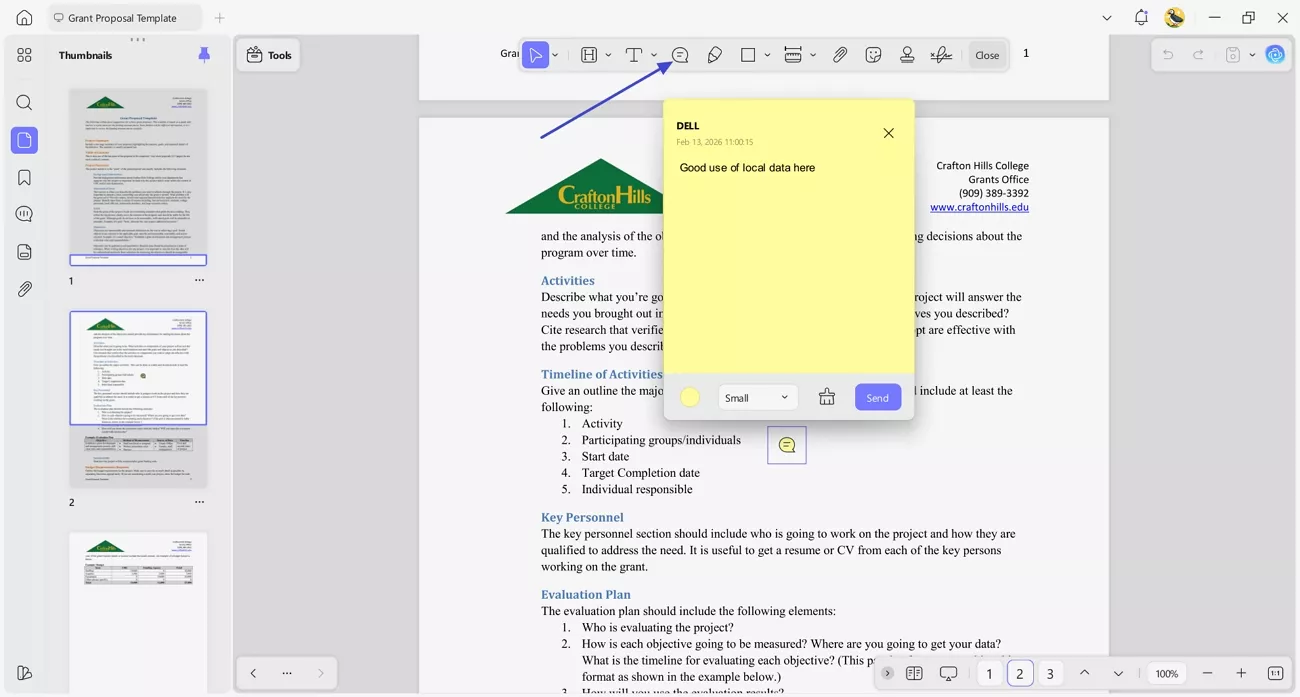Image resolution: width=1300 pixels, height=697 pixels.
Task: Expand the Text tool dropdown arrow
Action: (x=654, y=55)
